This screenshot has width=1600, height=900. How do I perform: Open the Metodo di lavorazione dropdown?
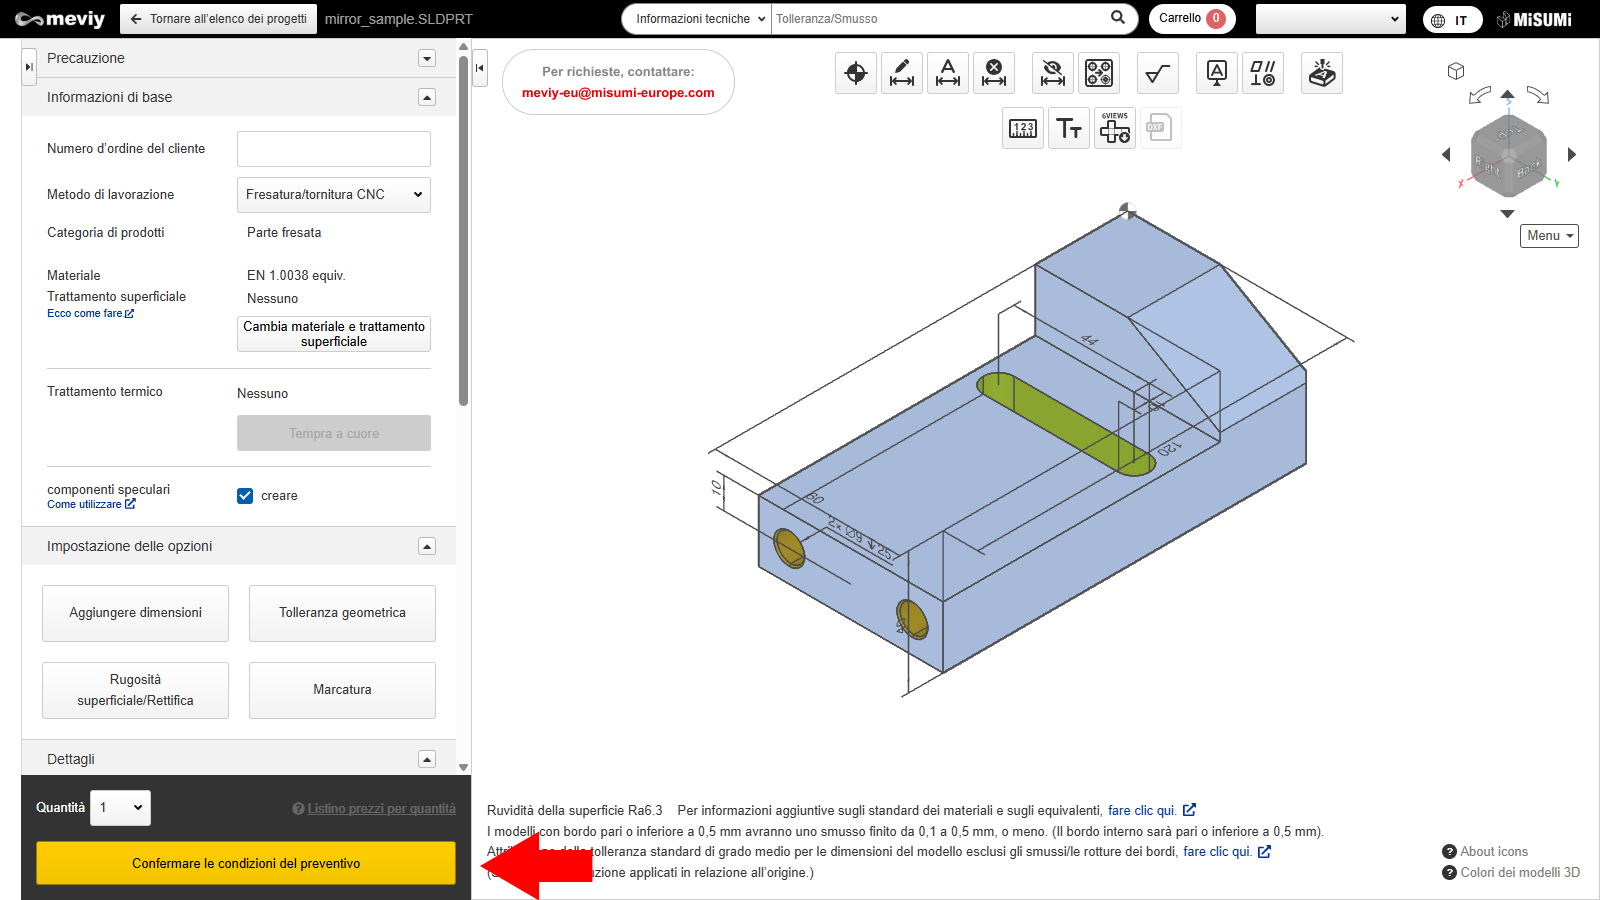[x=334, y=195]
